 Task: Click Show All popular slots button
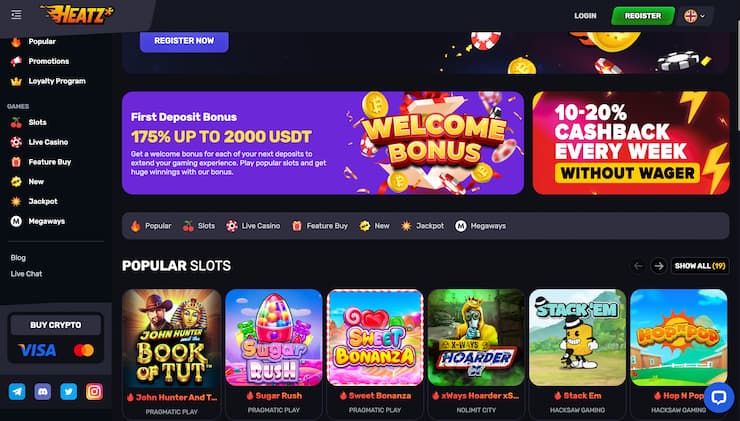(x=700, y=266)
